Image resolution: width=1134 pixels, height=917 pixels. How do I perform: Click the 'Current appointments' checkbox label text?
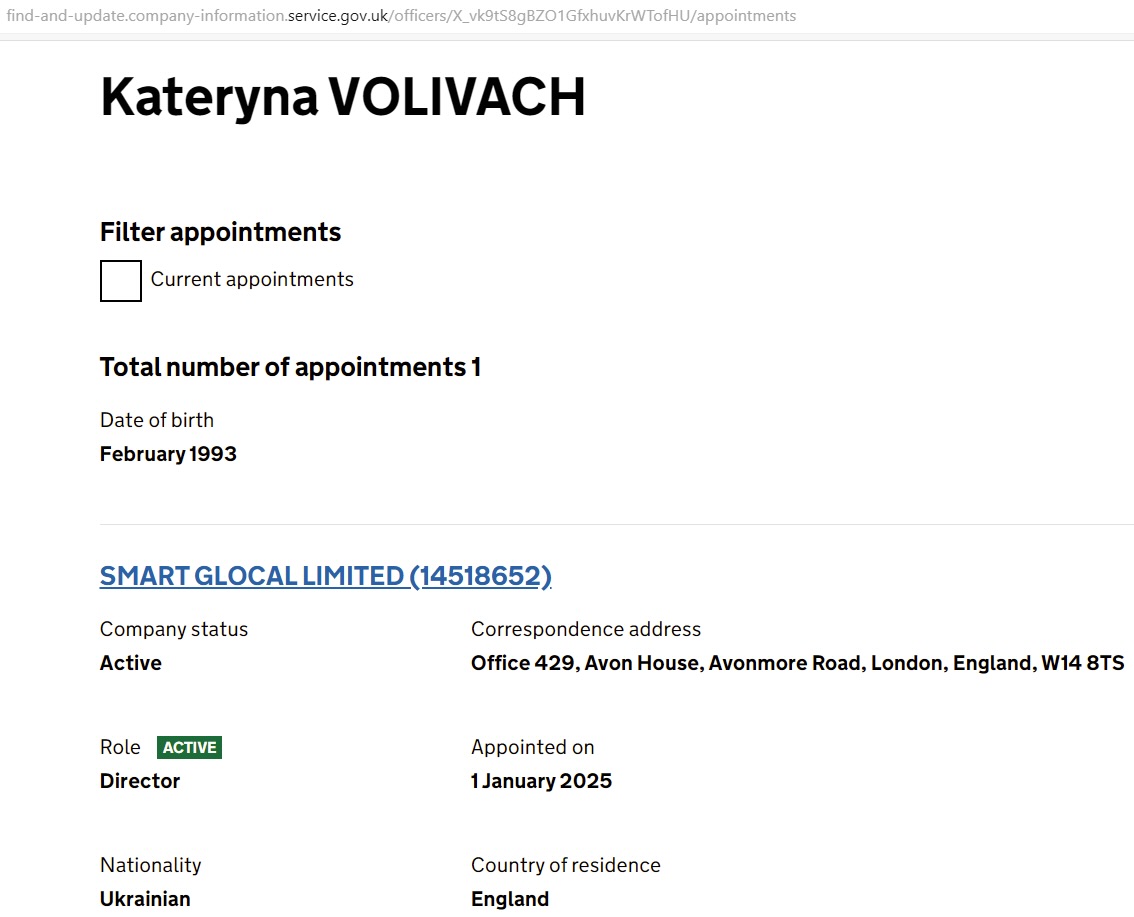(x=252, y=280)
